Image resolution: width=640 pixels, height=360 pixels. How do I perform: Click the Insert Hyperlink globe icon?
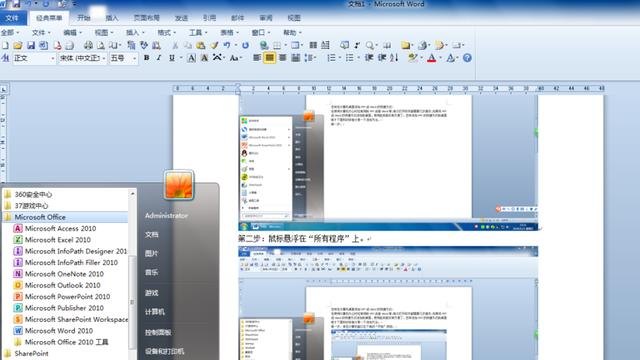[x=264, y=45]
